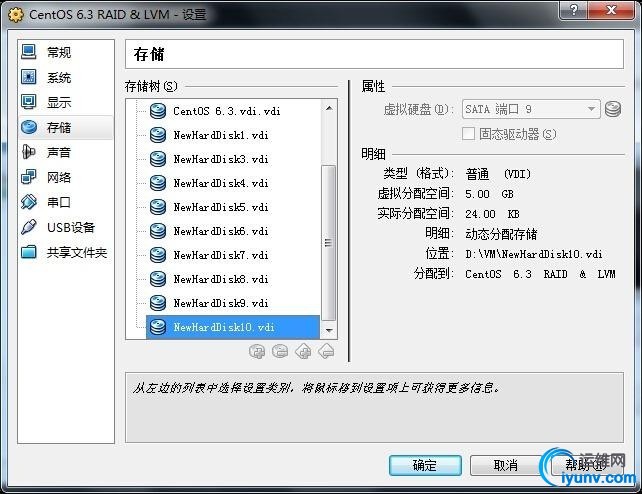Click the disk icon of NewHardDisk5.vdi

click(x=158, y=207)
